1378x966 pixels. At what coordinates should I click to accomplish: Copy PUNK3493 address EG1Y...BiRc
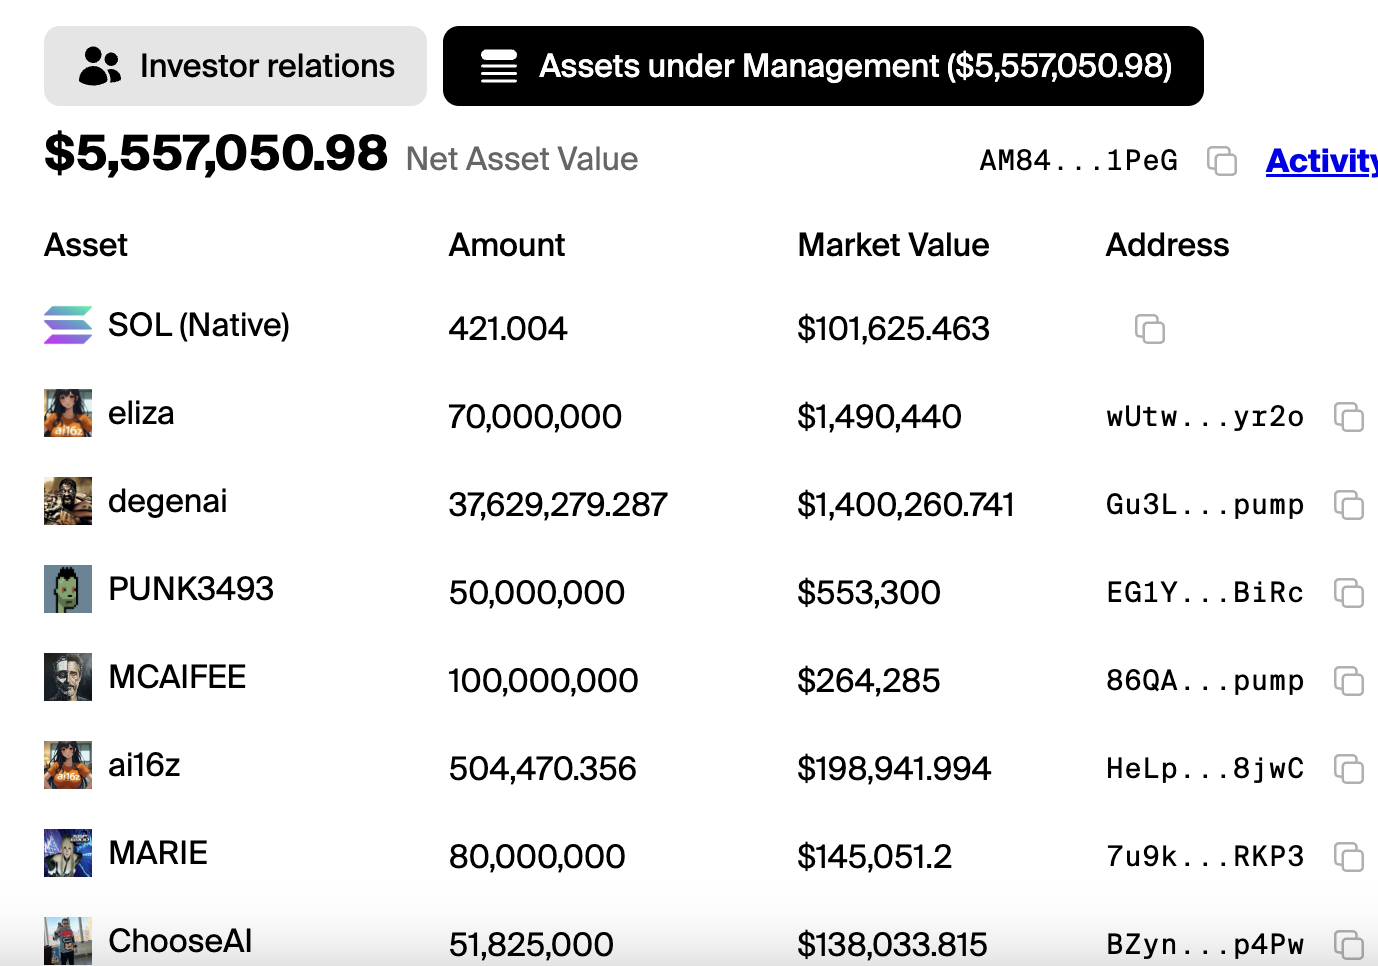[x=1348, y=593]
